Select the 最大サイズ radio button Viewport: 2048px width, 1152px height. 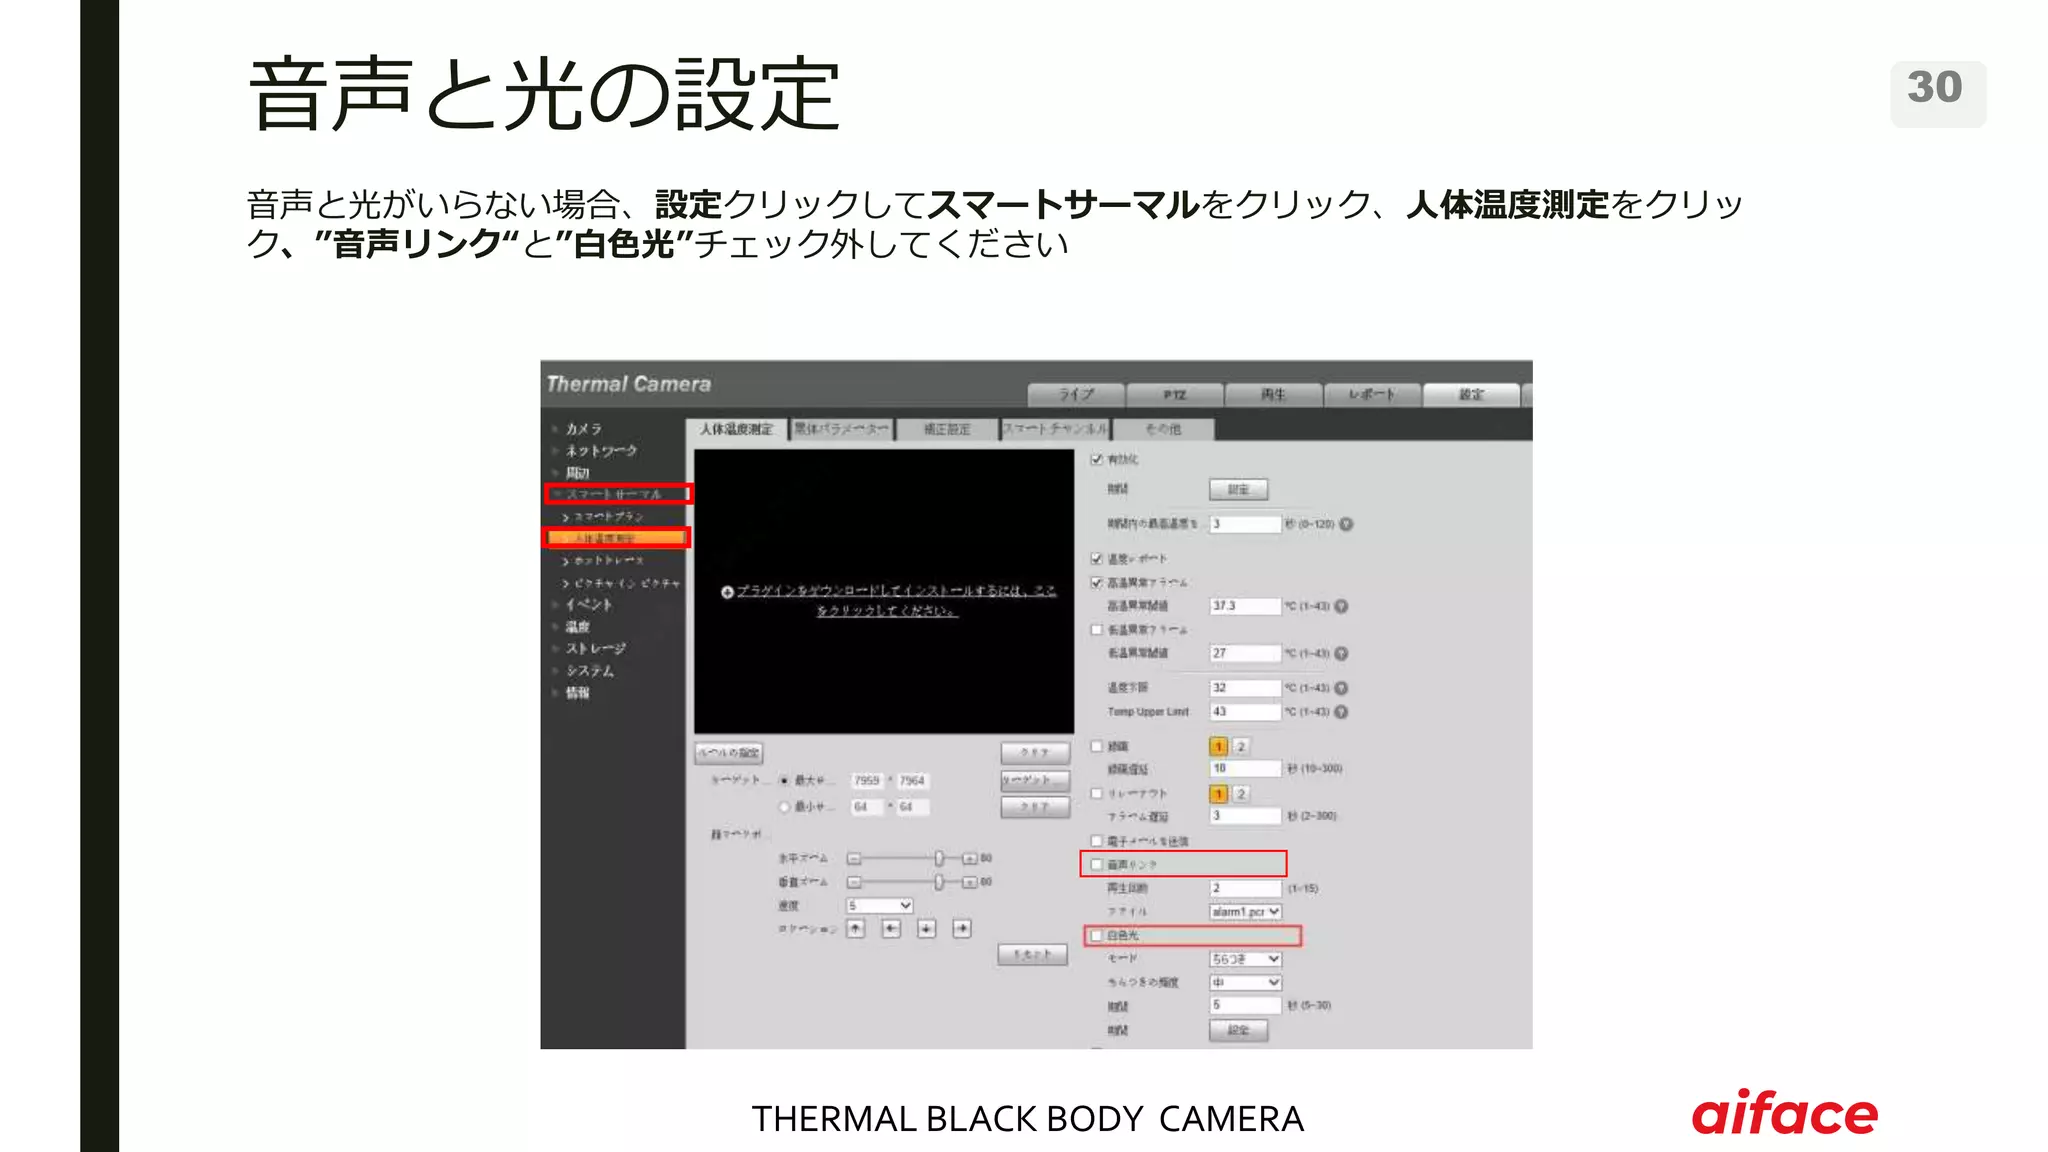[x=784, y=780]
